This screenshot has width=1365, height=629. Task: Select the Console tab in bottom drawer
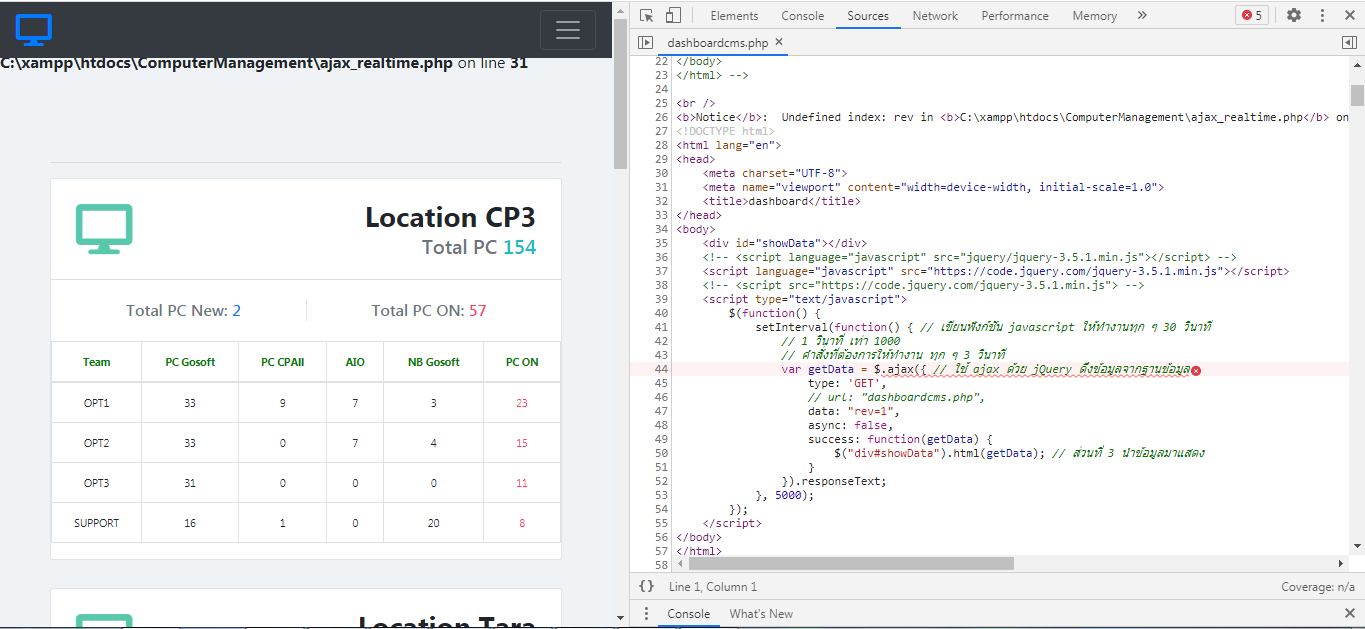coord(688,614)
